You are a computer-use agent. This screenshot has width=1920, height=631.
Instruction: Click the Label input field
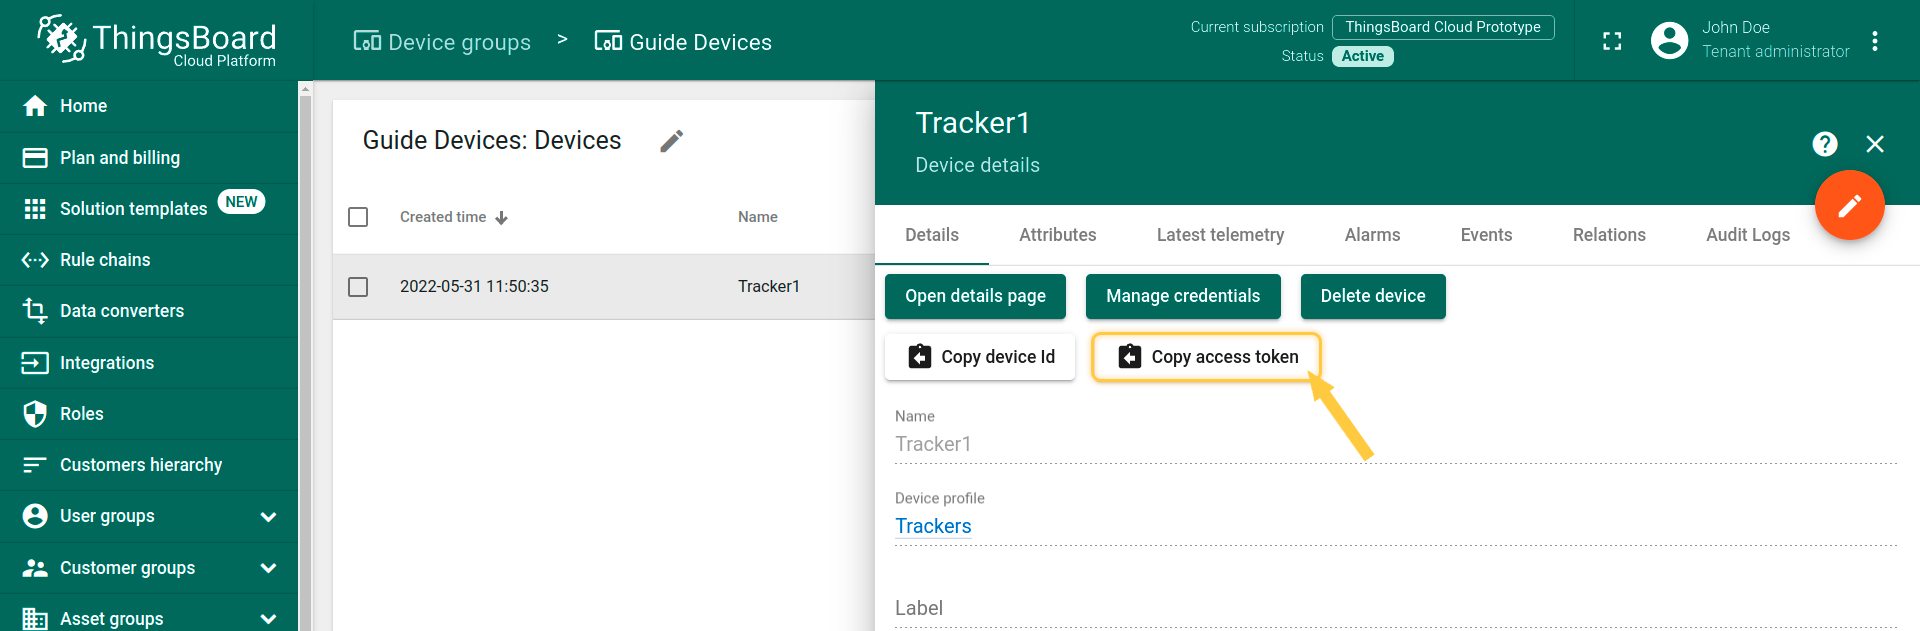click(1396, 608)
